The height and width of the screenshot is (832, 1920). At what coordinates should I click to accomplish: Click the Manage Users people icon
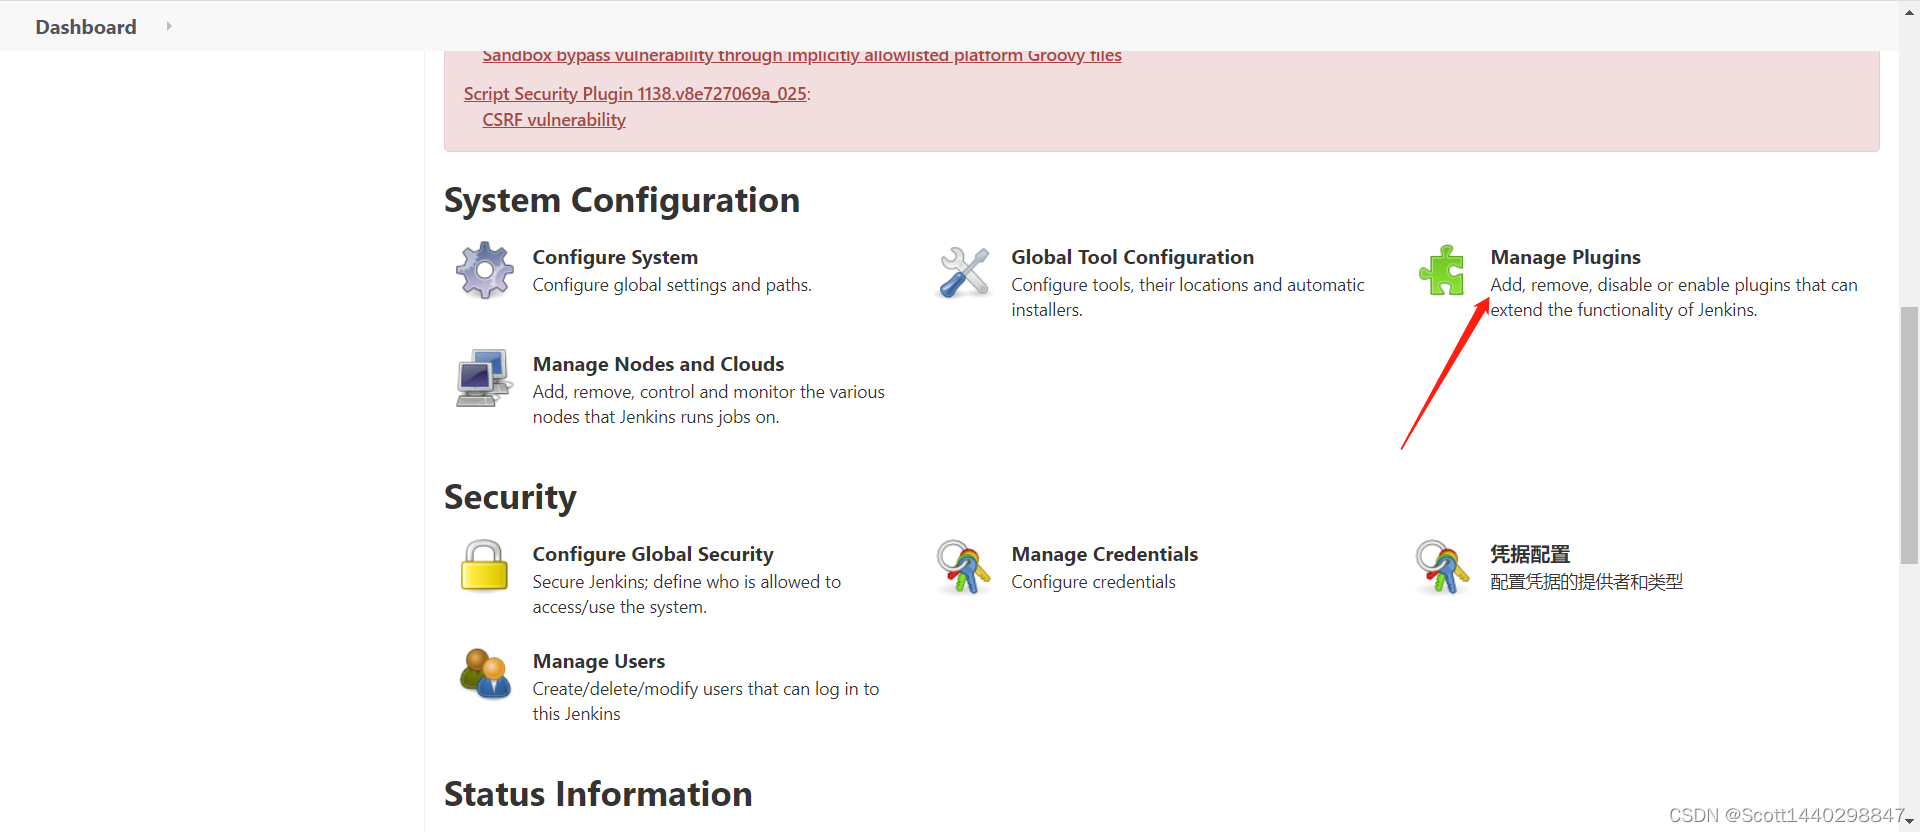[485, 674]
